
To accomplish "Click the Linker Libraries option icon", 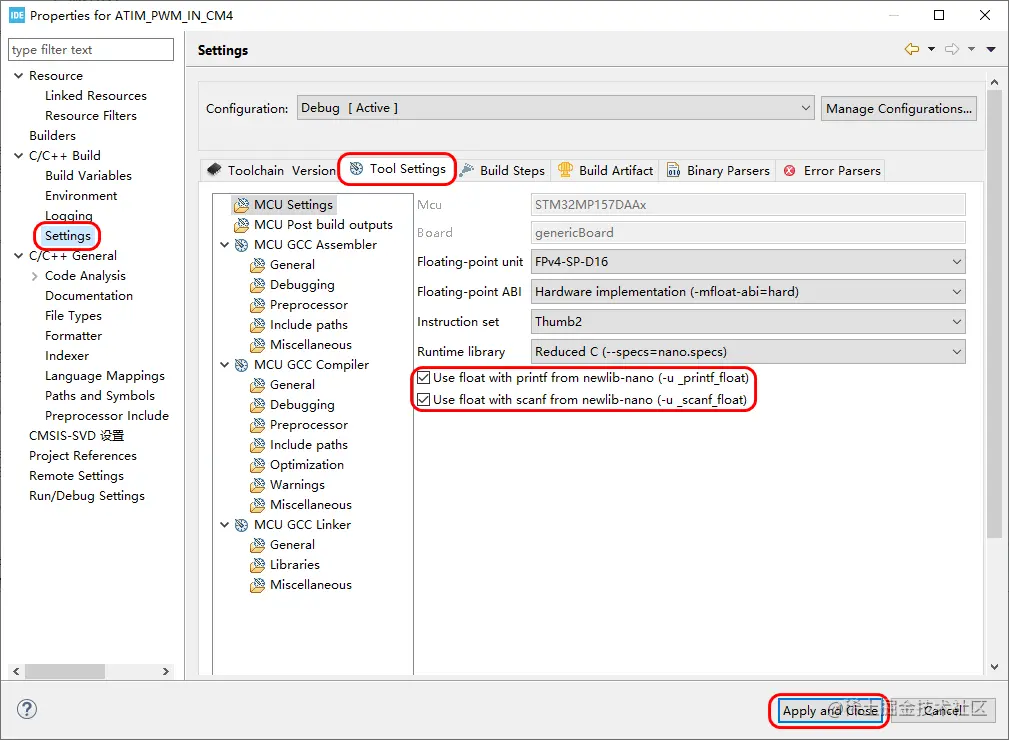I will (x=257, y=564).
